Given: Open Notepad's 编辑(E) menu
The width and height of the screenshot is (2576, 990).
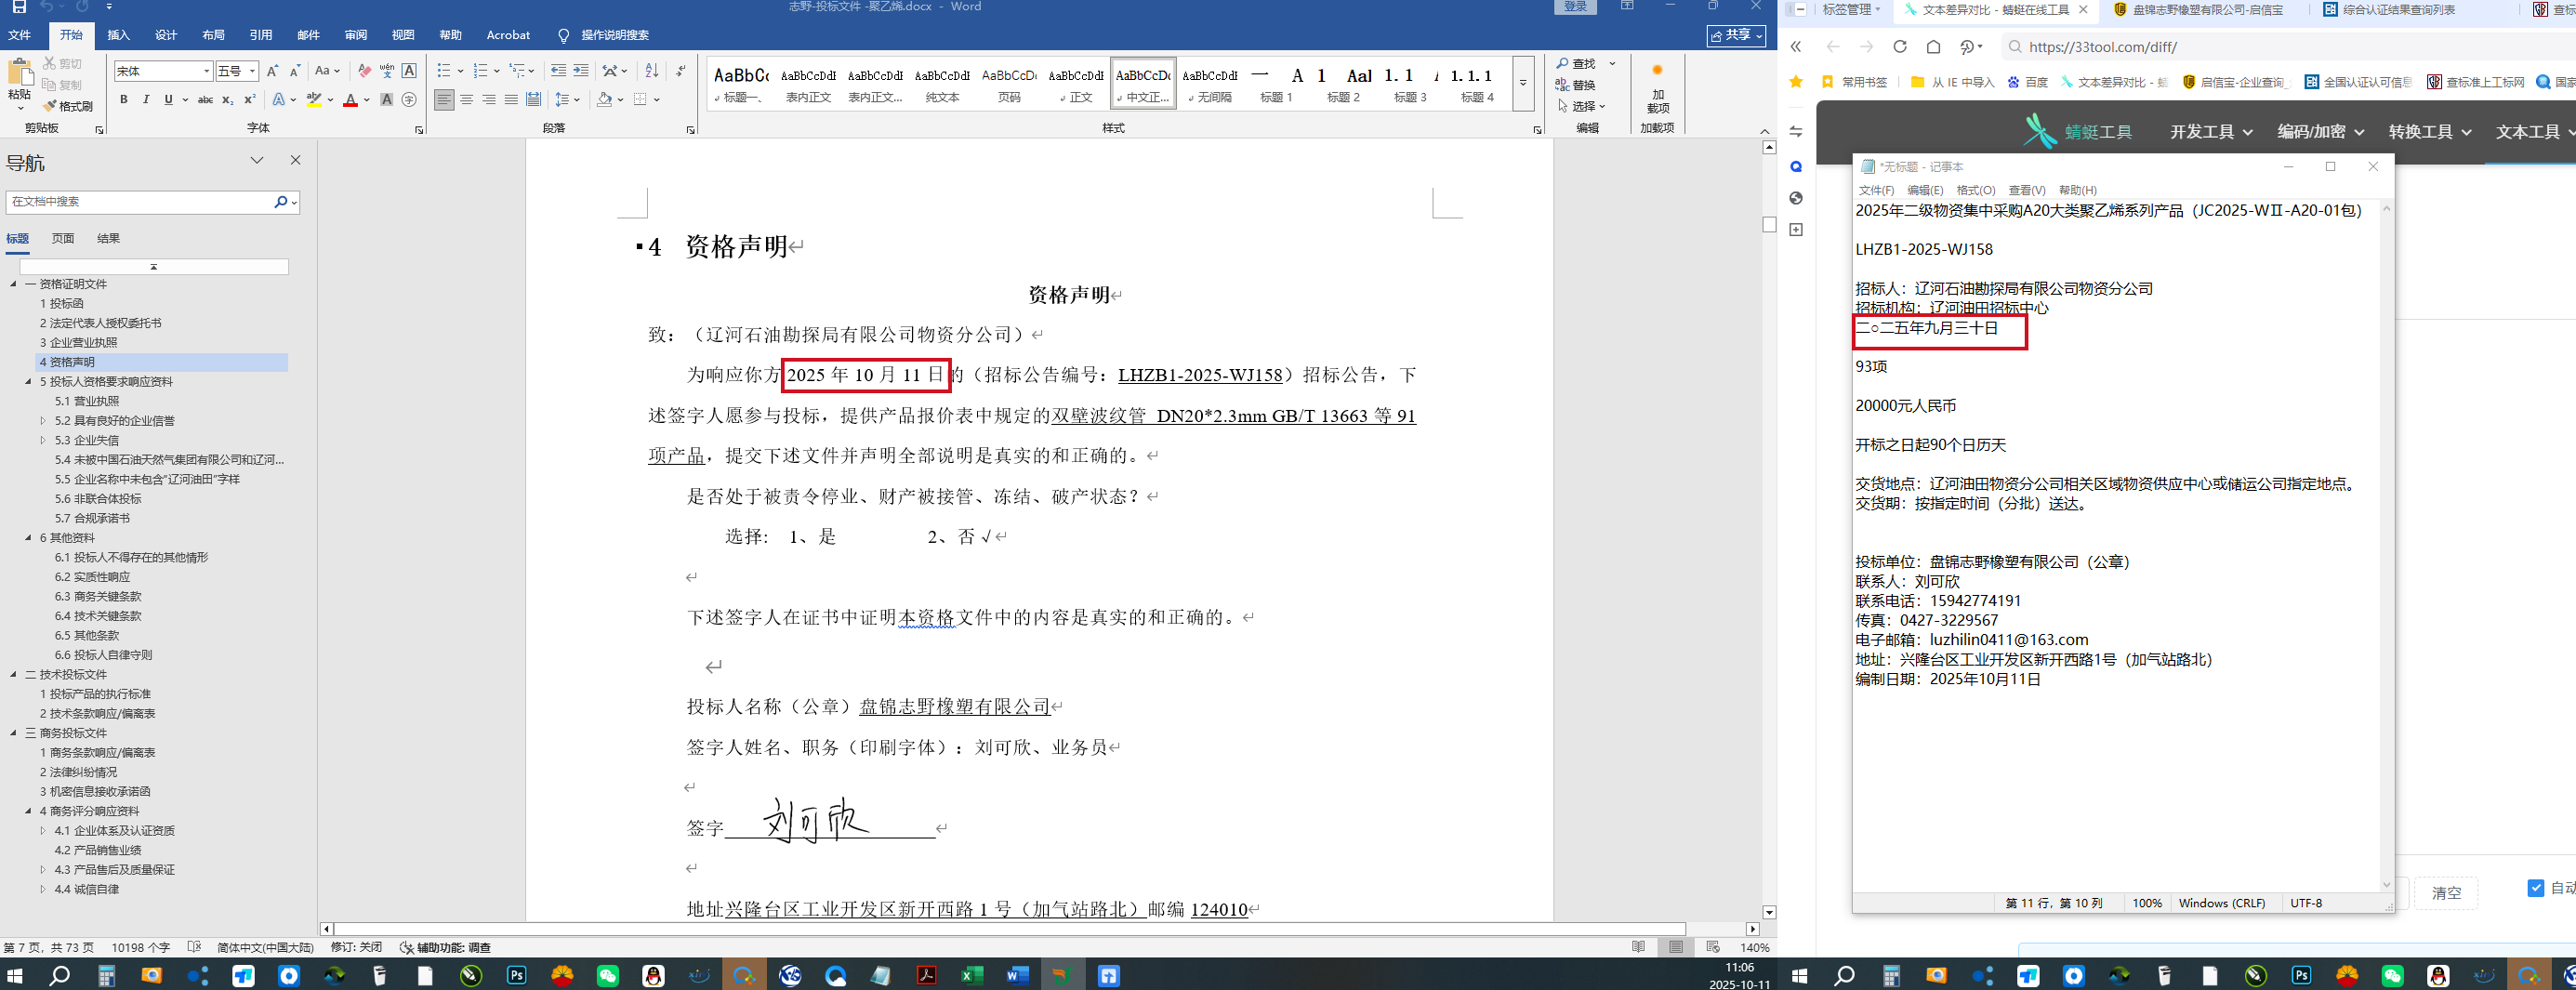Looking at the screenshot, I should (x=1925, y=190).
